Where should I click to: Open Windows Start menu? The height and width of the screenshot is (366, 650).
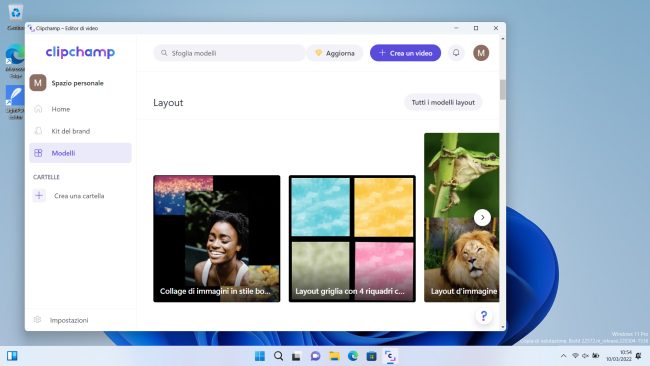[260, 356]
